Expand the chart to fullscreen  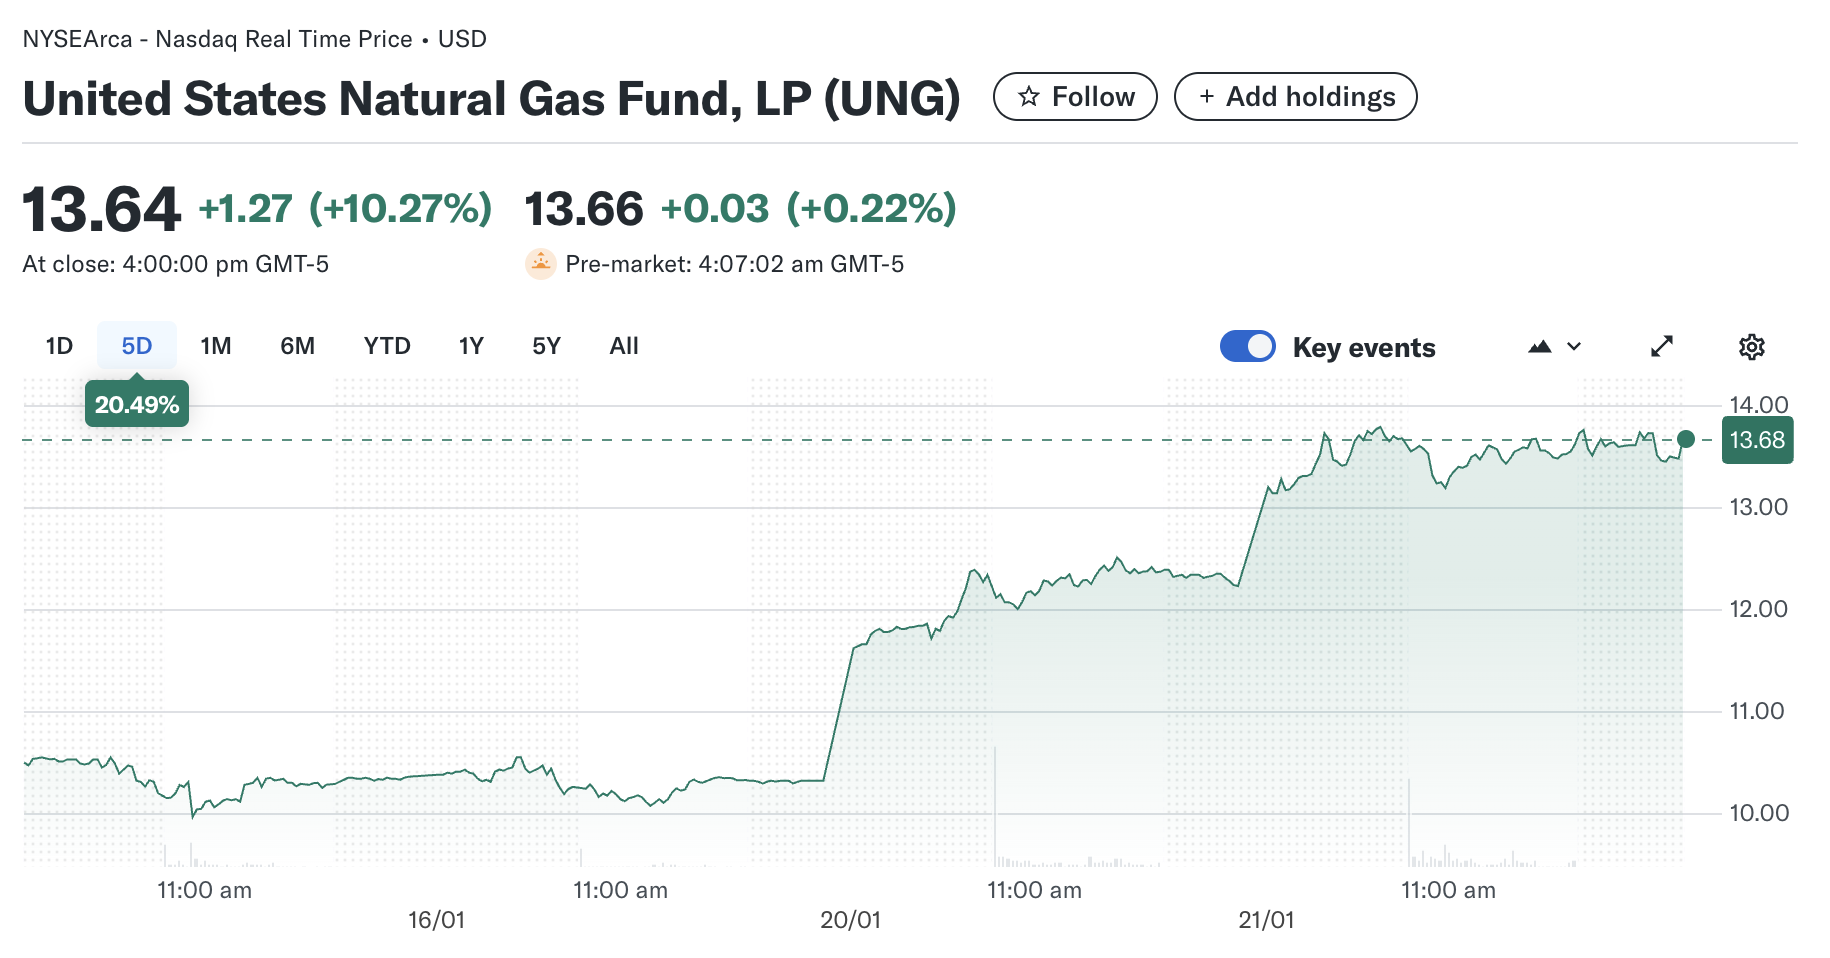1663,346
